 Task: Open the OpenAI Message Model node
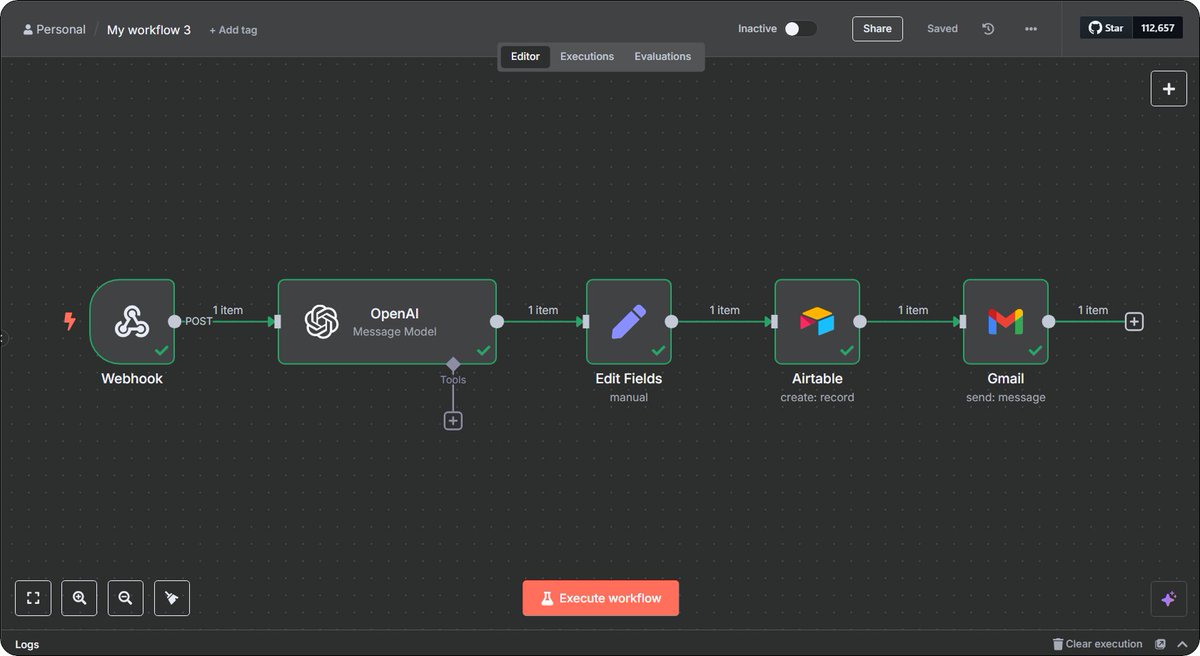tap(387, 322)
